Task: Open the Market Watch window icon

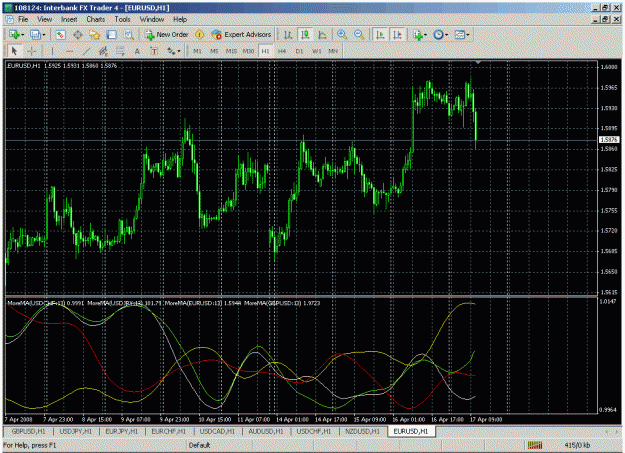Action: click(60, 35)
